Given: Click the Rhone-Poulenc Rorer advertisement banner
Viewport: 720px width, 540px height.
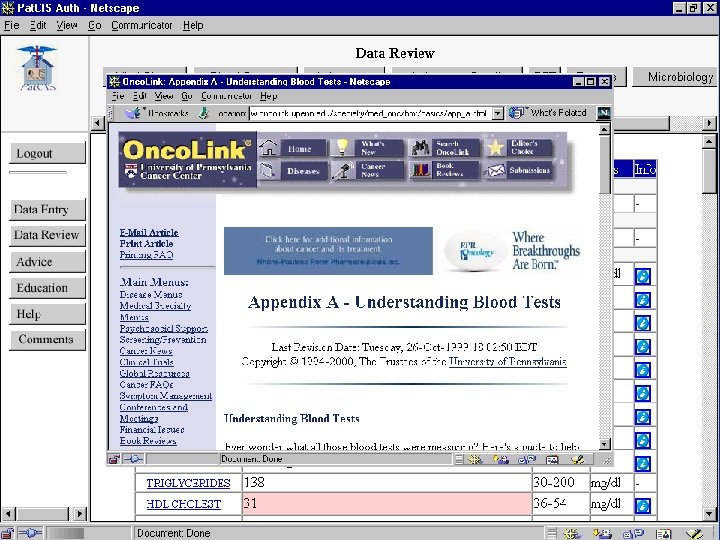Looking at the screenshot, I should point(328,251).
